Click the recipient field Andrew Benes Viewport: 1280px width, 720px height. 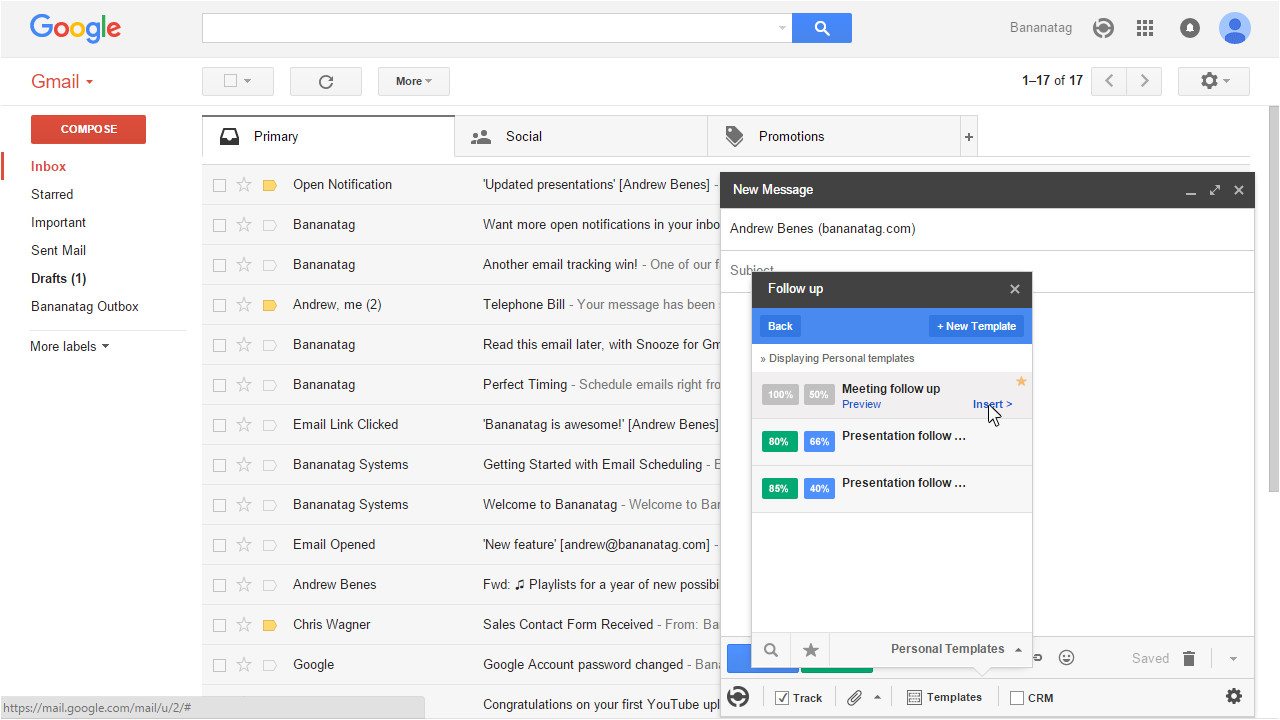pos(822,229)
